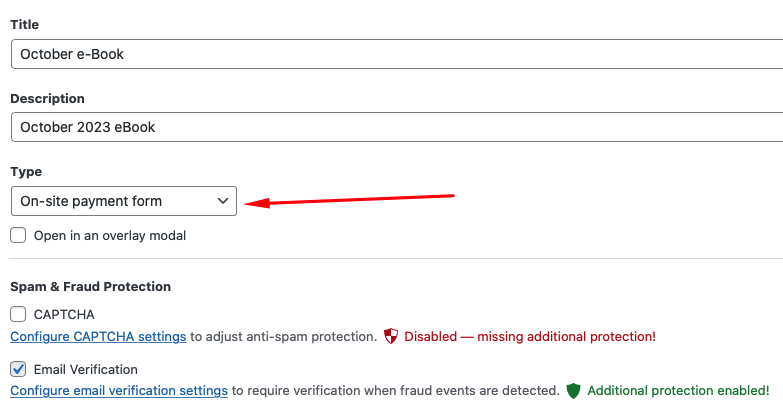Click the red shield warning icon
783x416 pixels.
pyautogui.click(x=392, y=336)
